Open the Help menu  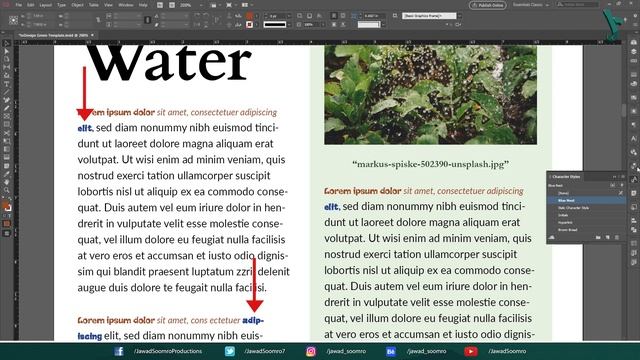click(143, 5)
